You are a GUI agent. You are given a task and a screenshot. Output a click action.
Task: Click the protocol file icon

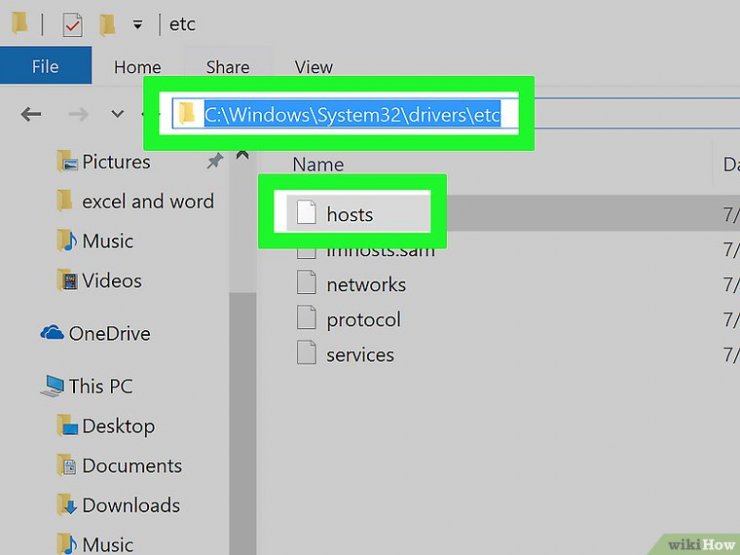point(306,318)
